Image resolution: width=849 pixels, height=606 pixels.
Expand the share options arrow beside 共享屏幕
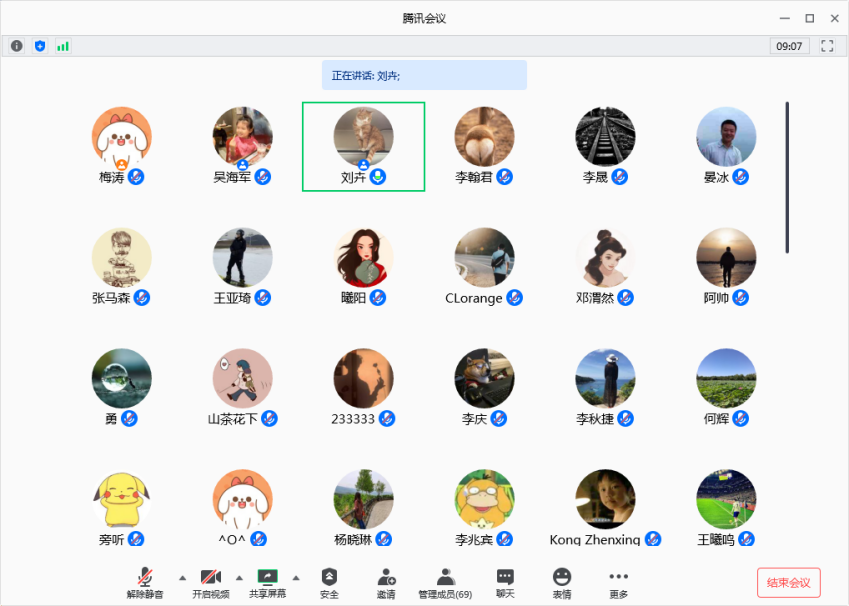pyautogui.click(x=296, y=577)
